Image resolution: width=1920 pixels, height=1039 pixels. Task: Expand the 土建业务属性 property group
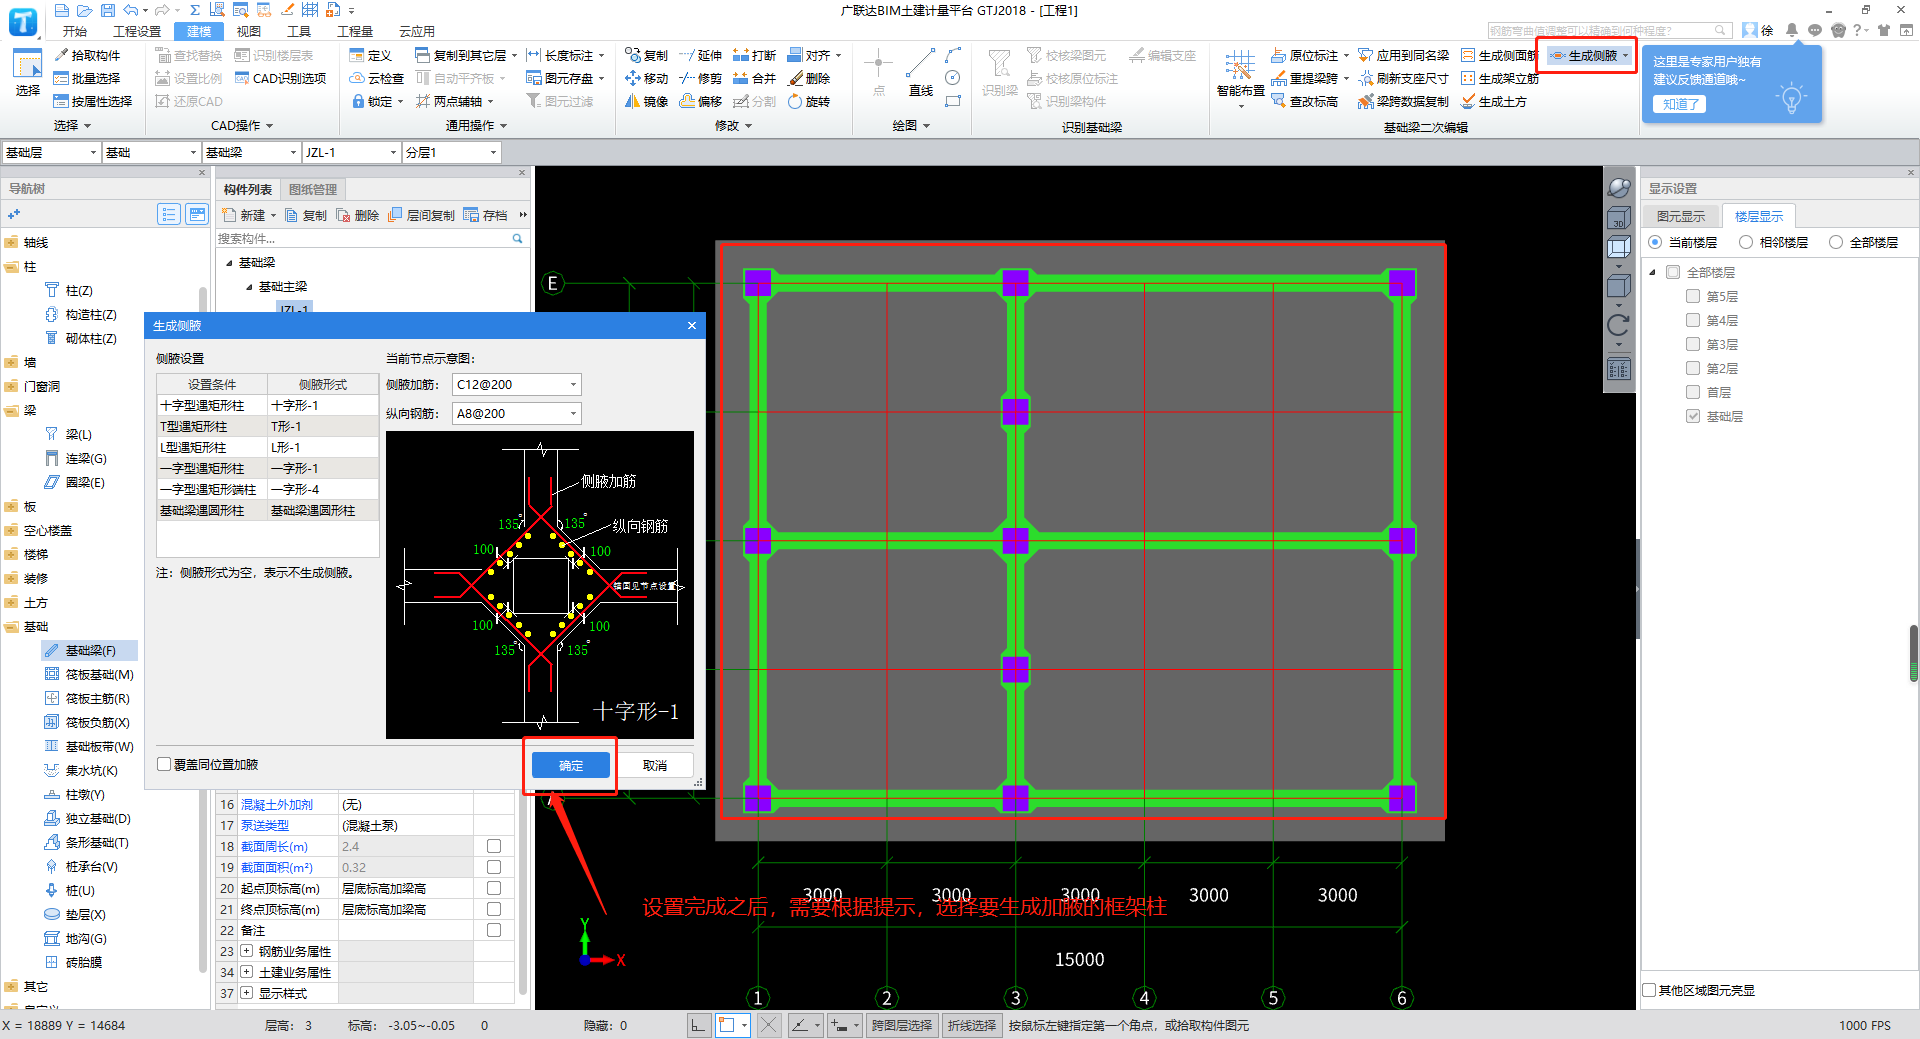[x=246, y=972]
